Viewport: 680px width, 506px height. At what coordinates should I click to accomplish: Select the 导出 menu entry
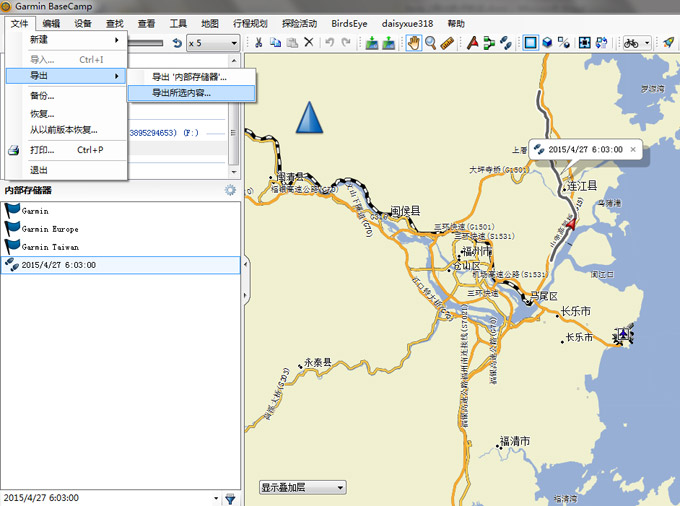click(x=66, y=76)
